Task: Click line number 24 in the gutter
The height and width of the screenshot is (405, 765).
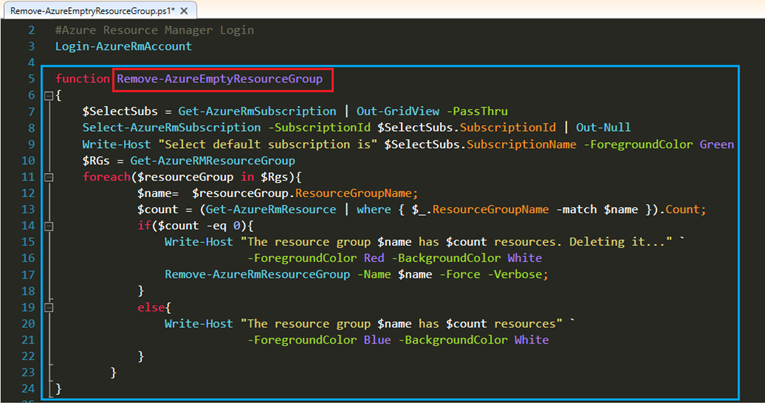Action: pyautogui.click(x=28, y=389)
